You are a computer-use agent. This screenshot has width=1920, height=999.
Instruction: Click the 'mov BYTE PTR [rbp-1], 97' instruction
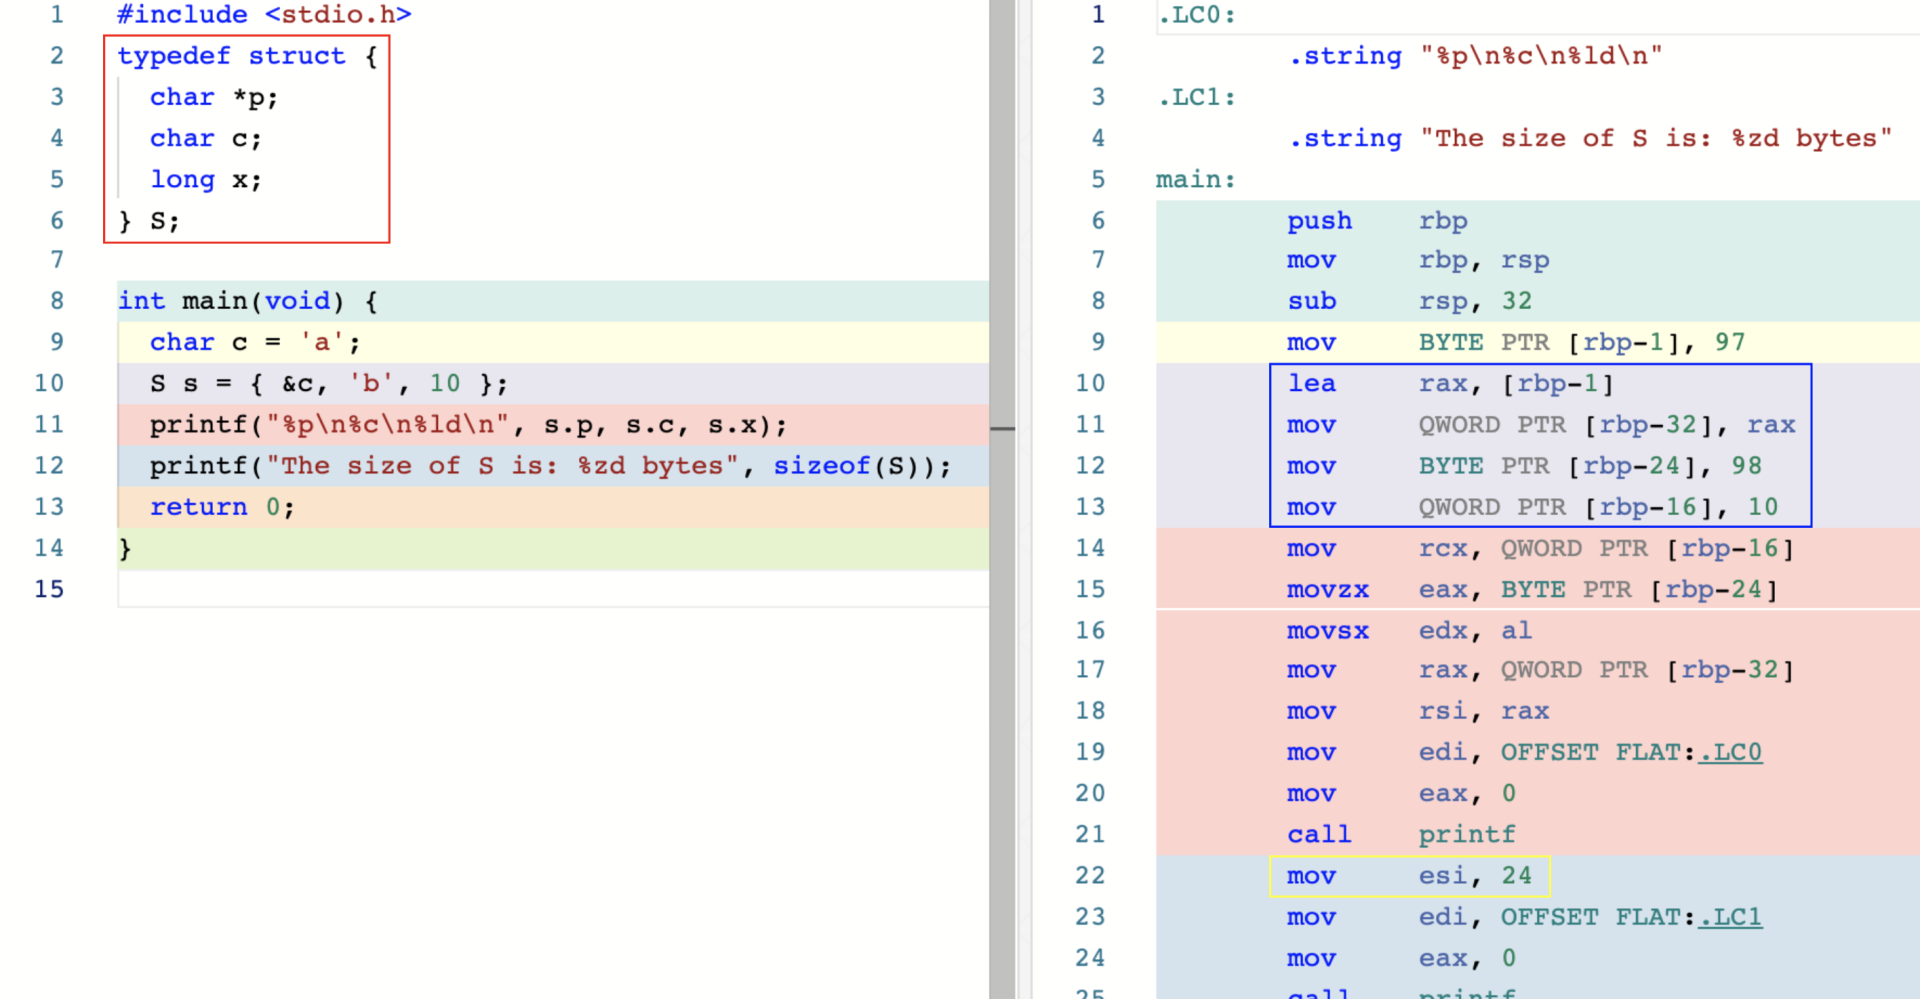[x=1516, y=342]
